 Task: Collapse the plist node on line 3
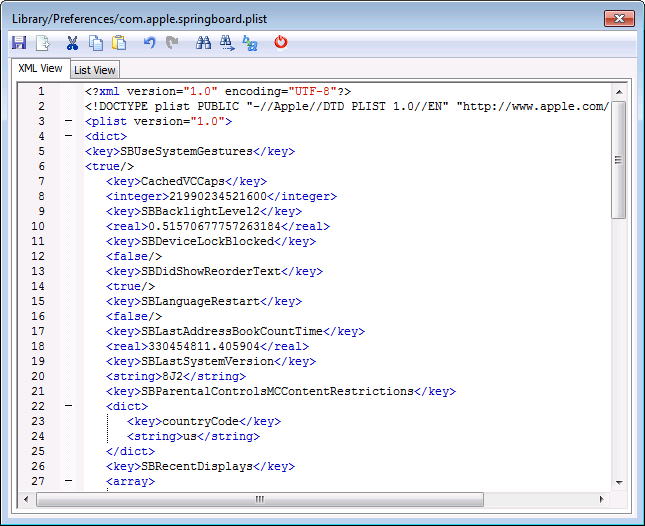tap(68, 122)
